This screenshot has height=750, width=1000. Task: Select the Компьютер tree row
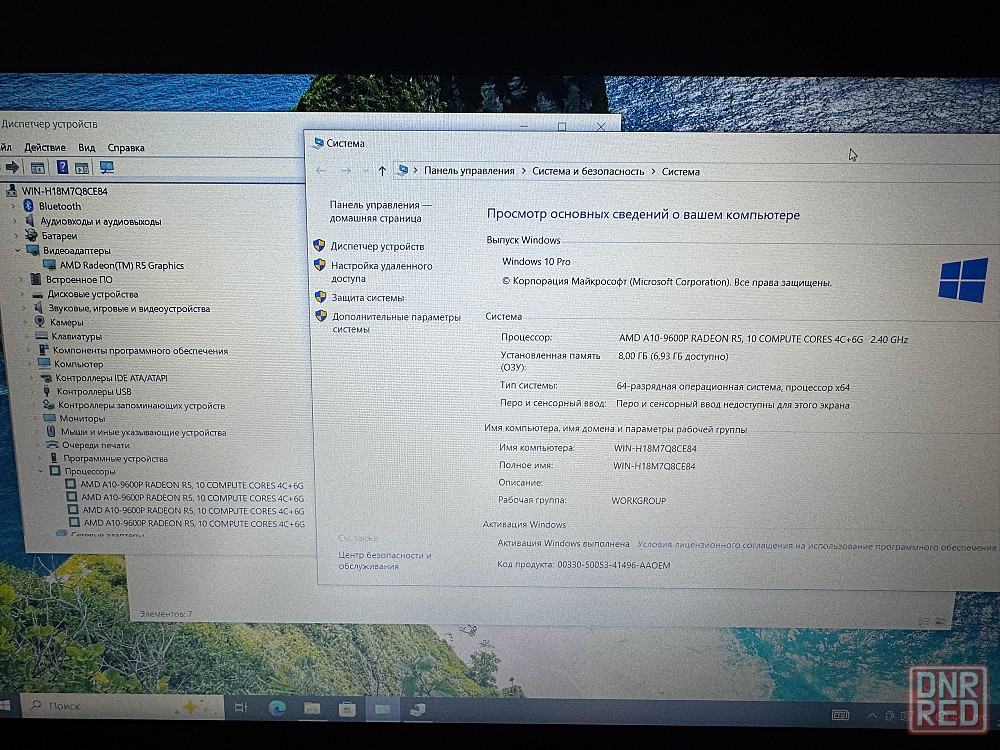tap(78, 364)
